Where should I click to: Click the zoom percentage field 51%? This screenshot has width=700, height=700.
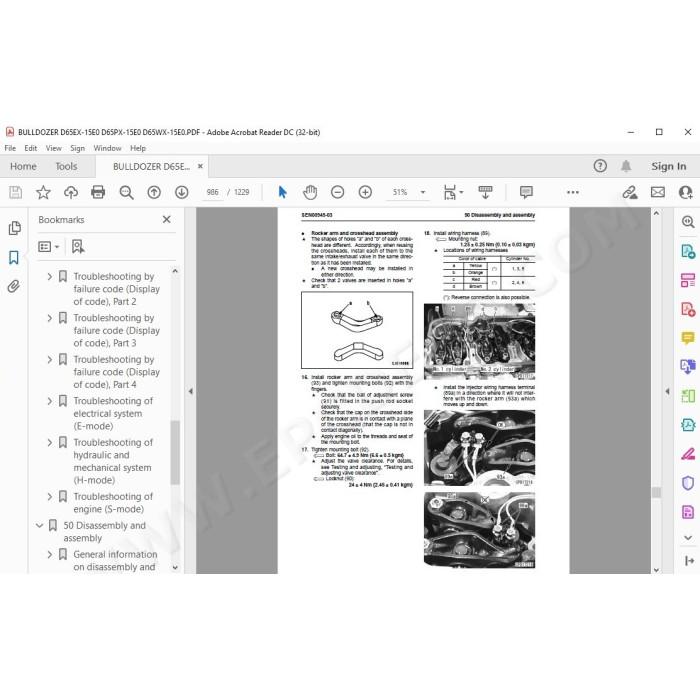[x=400, y=192]
